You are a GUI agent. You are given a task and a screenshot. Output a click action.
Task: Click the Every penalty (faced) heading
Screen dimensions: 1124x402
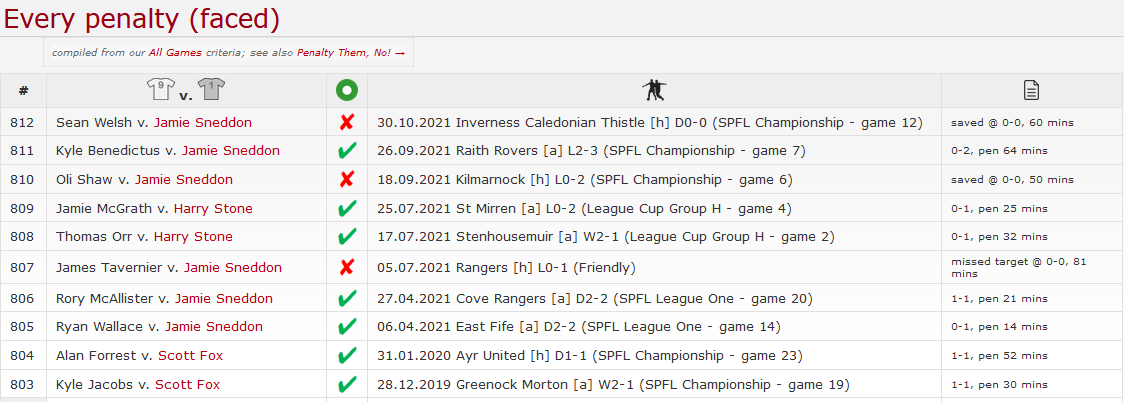pos(142,19)
